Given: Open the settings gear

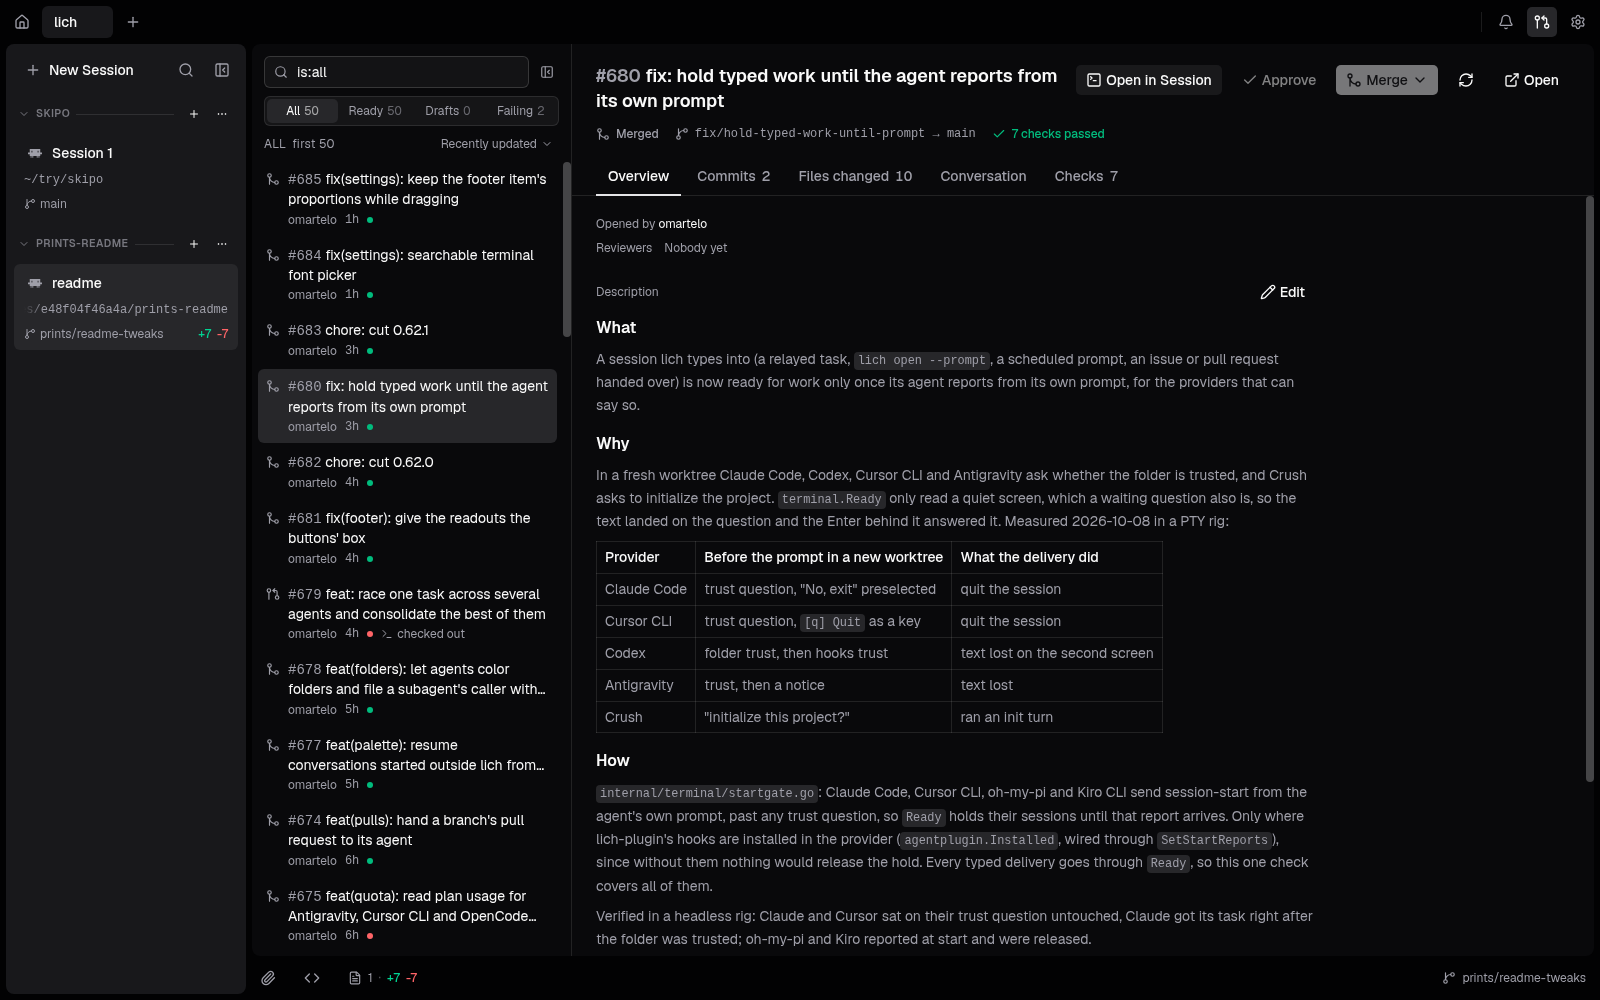Looking at the screenshot, I should [x=1578, y=22].
